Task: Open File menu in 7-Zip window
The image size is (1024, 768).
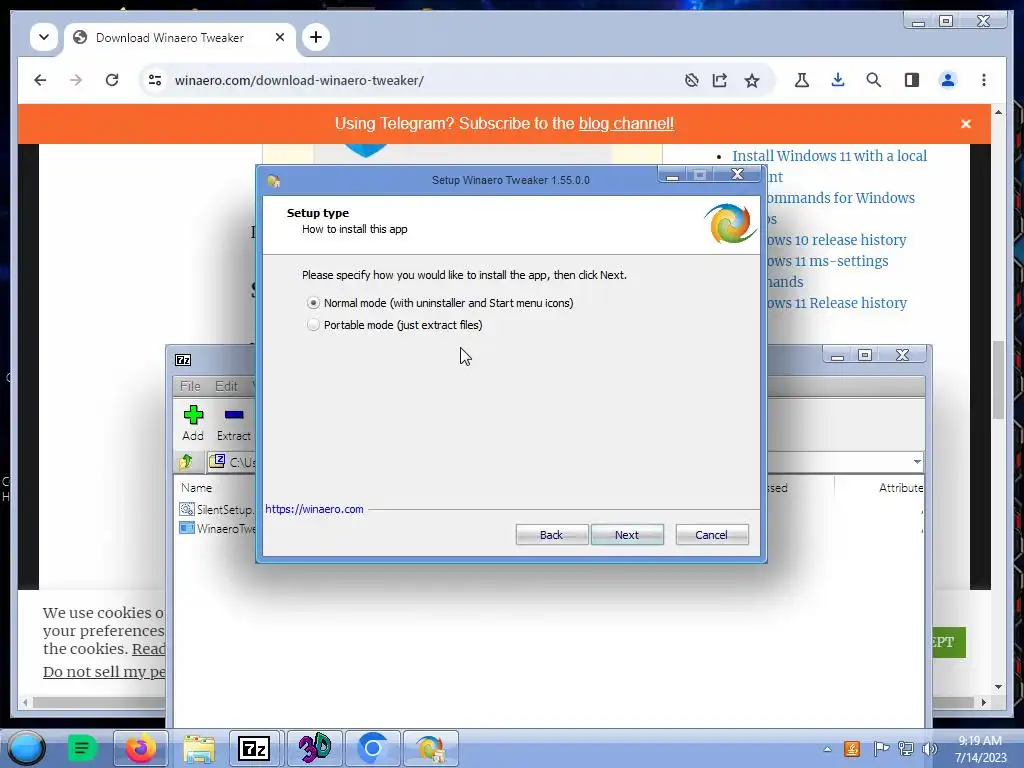Action: click(190, 386)
